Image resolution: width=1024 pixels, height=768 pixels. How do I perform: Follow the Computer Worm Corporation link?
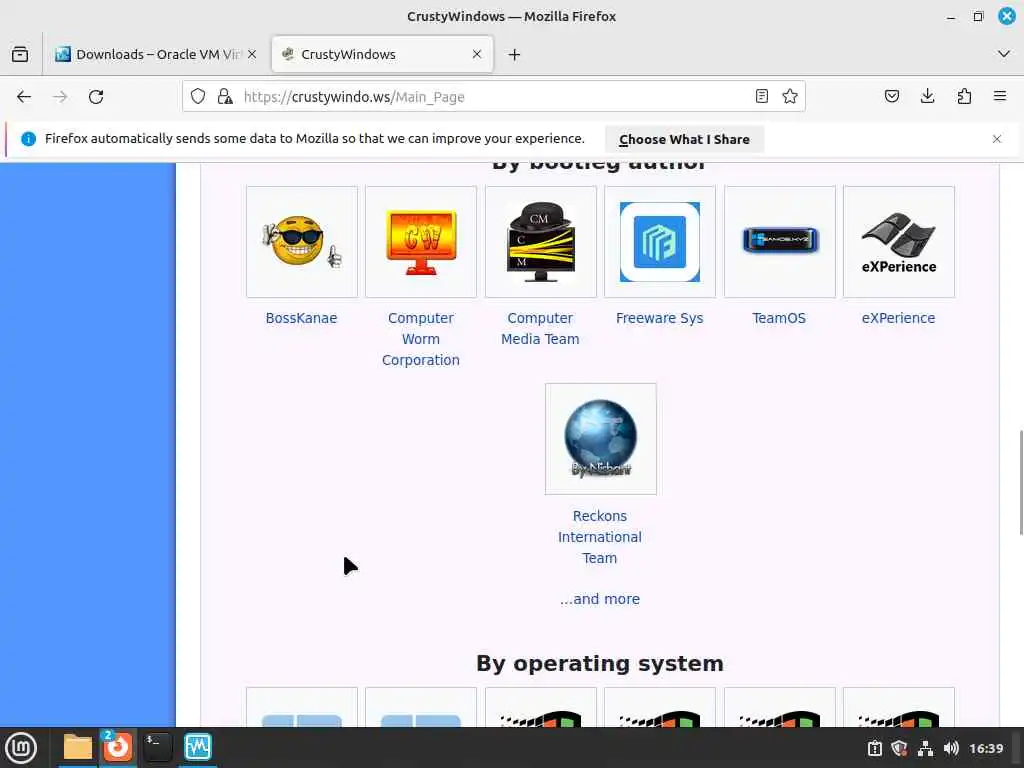click(421, 339)
